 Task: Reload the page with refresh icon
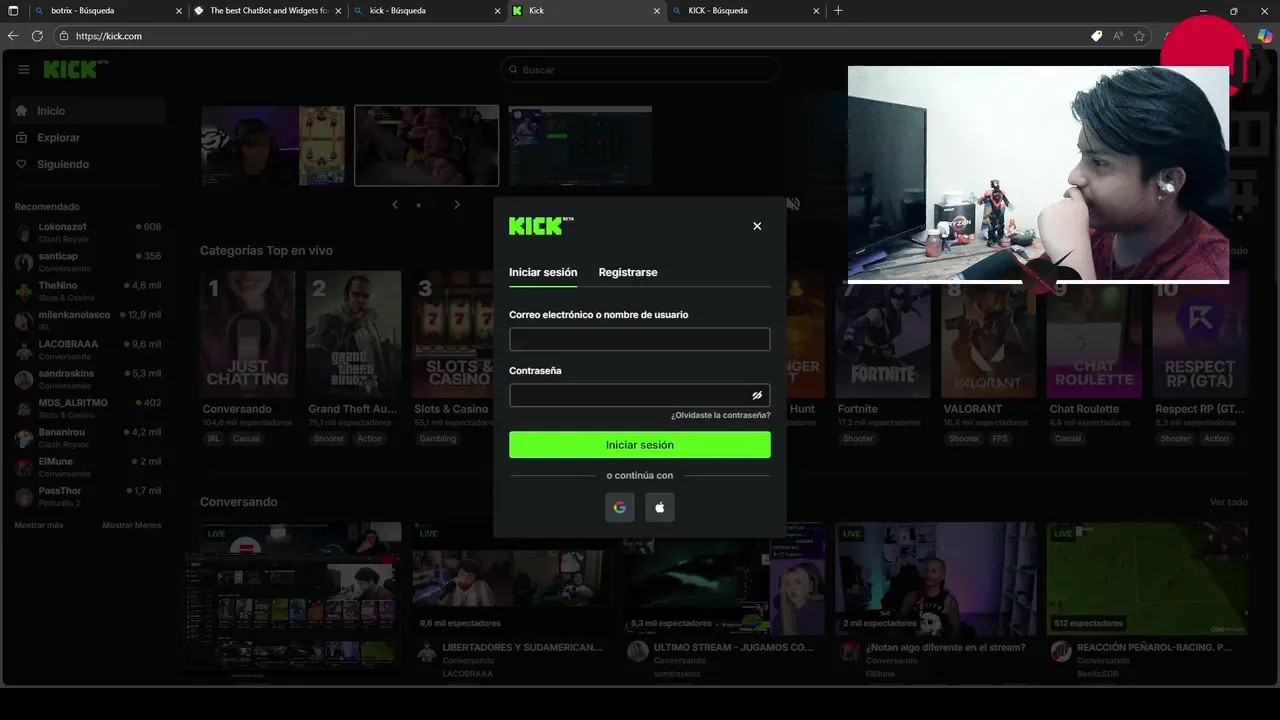(x=37, y=36)
